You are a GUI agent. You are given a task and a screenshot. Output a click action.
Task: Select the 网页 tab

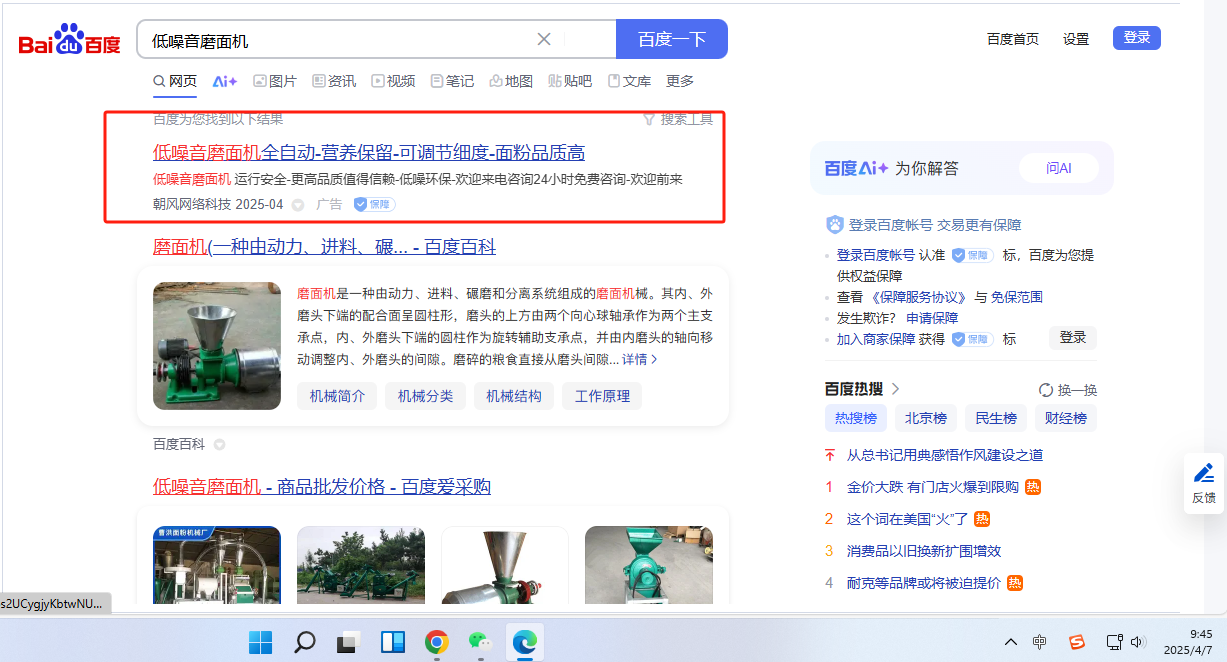tap(175, 81)
